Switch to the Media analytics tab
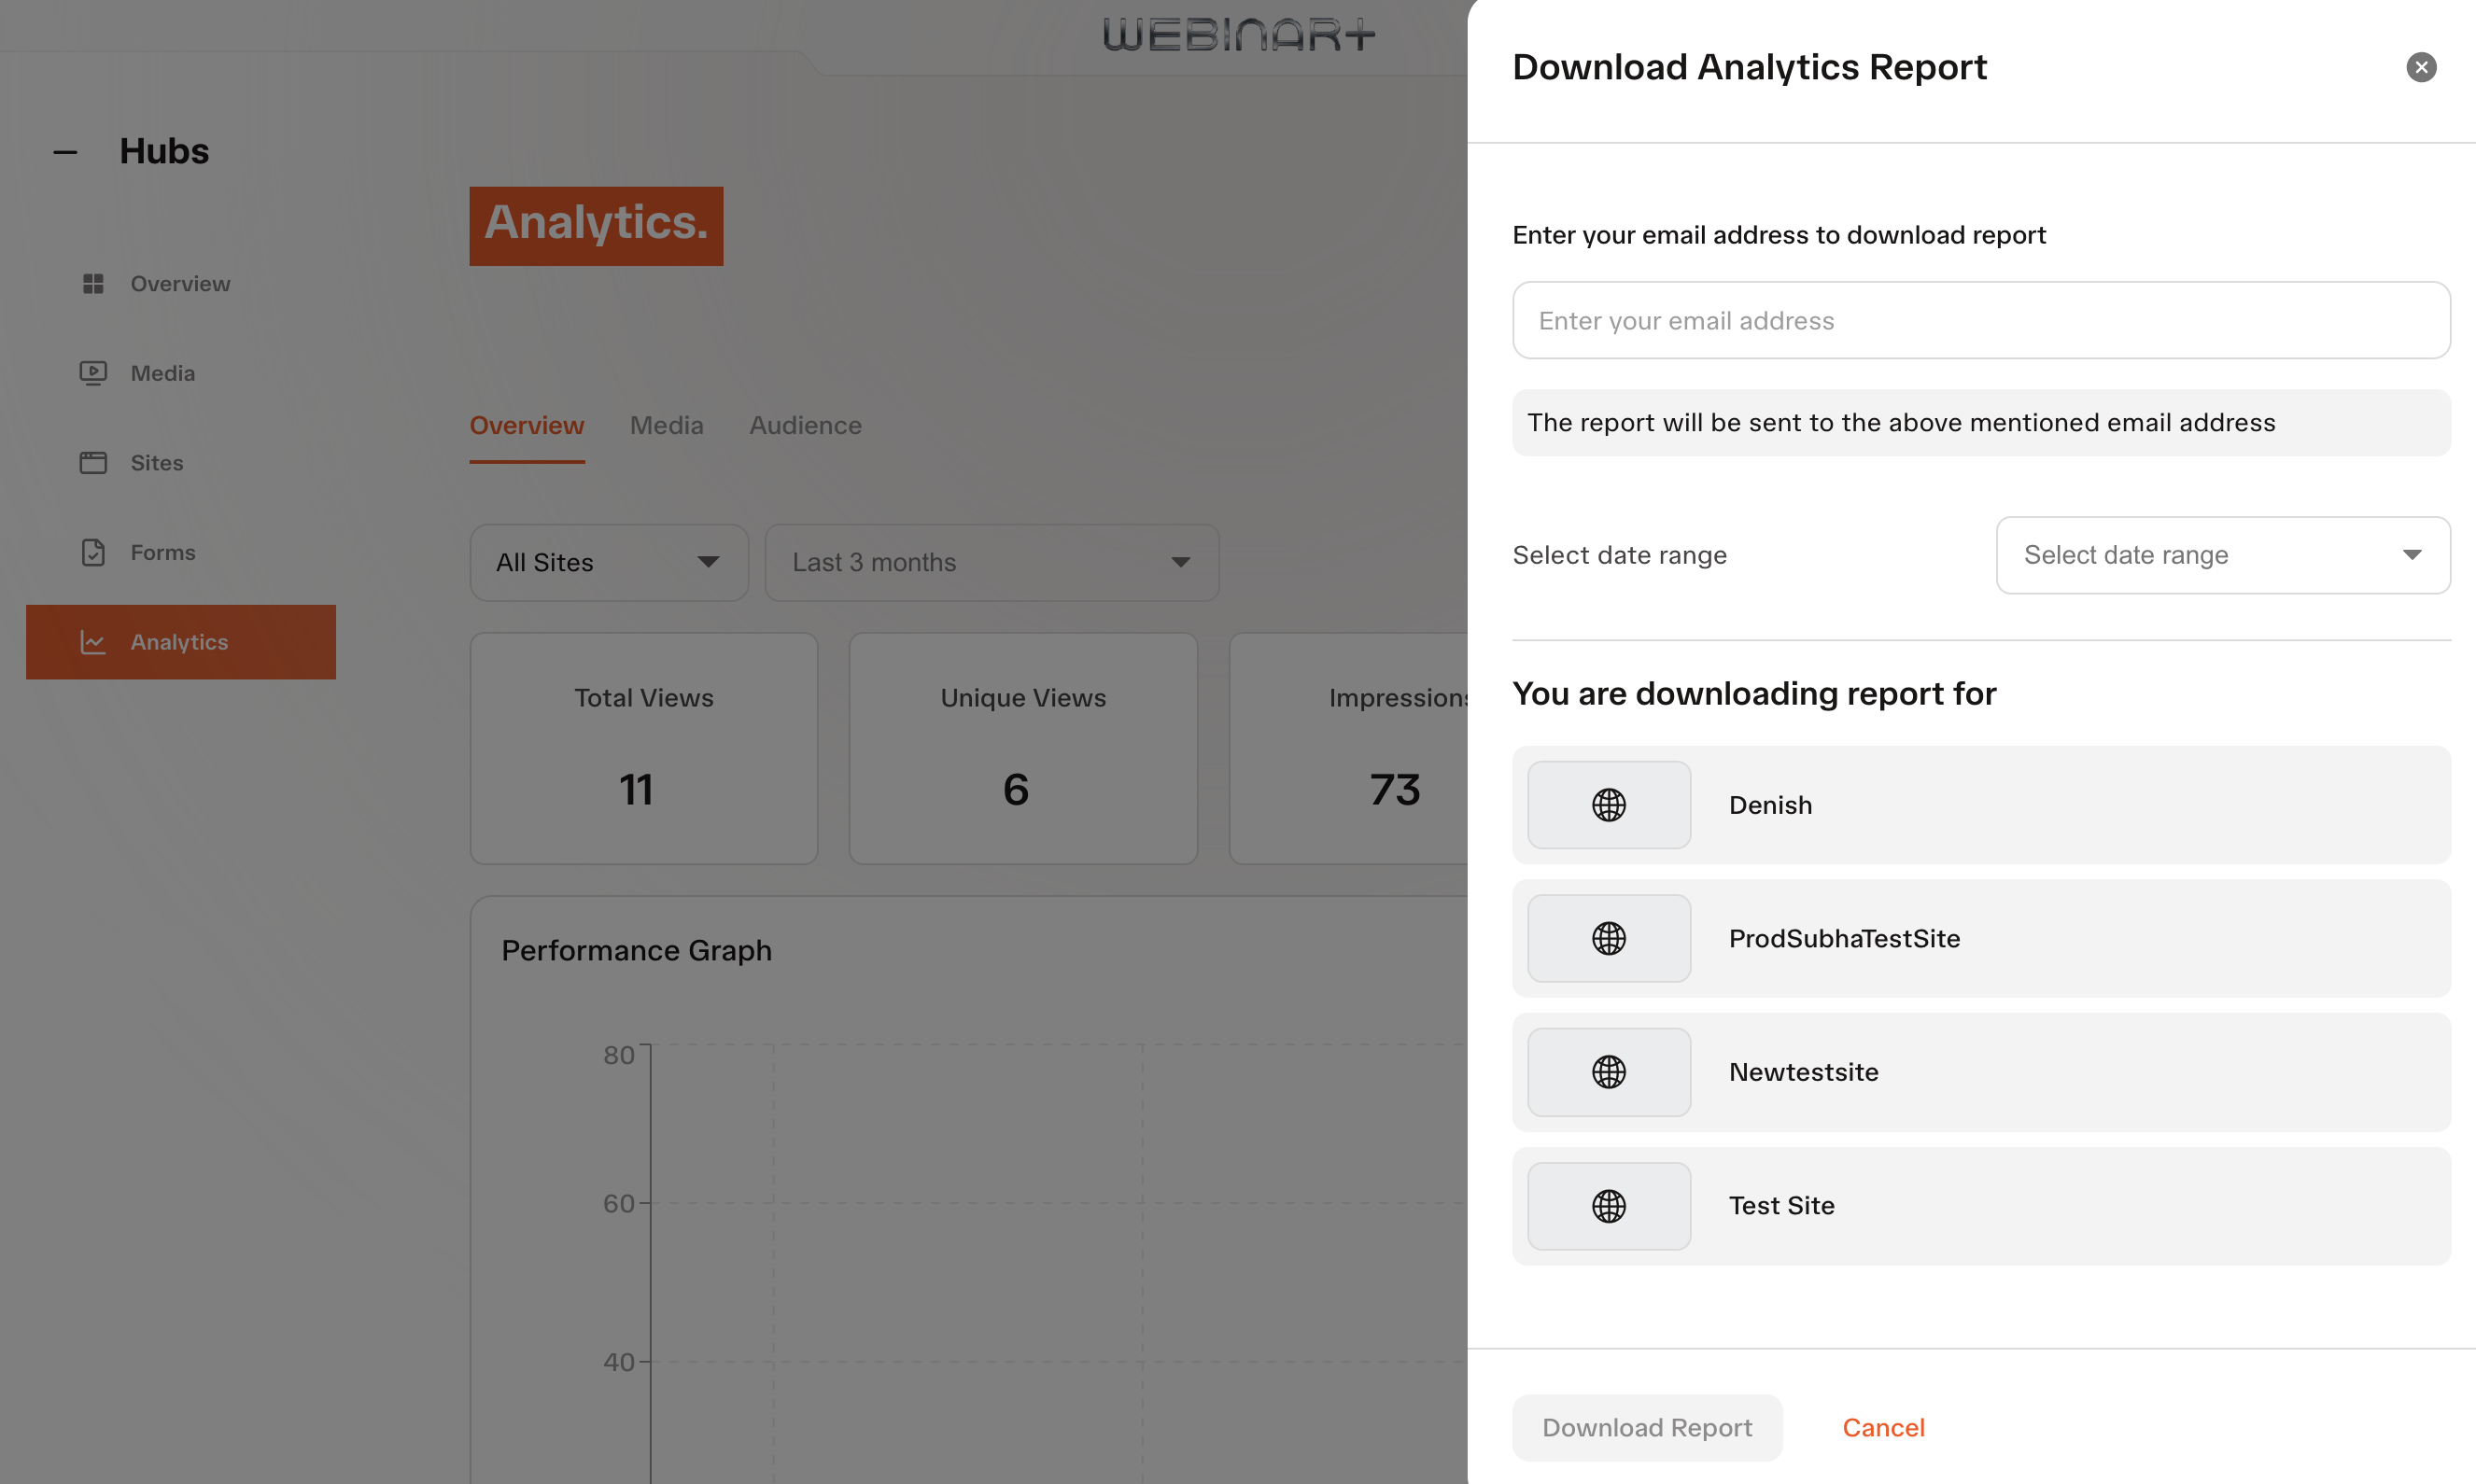Image resolution: width=2476 pixels, height=1484 pixels. [666, 426]
